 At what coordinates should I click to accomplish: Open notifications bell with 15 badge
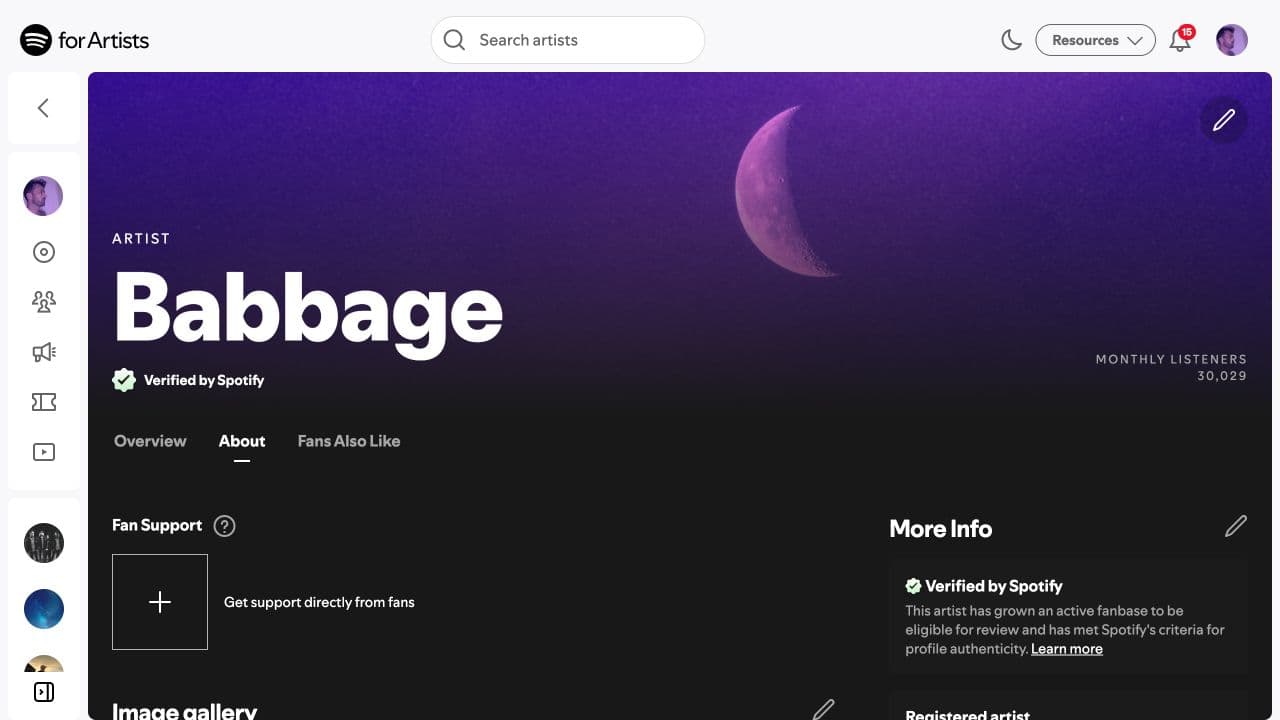[1181, 40]
